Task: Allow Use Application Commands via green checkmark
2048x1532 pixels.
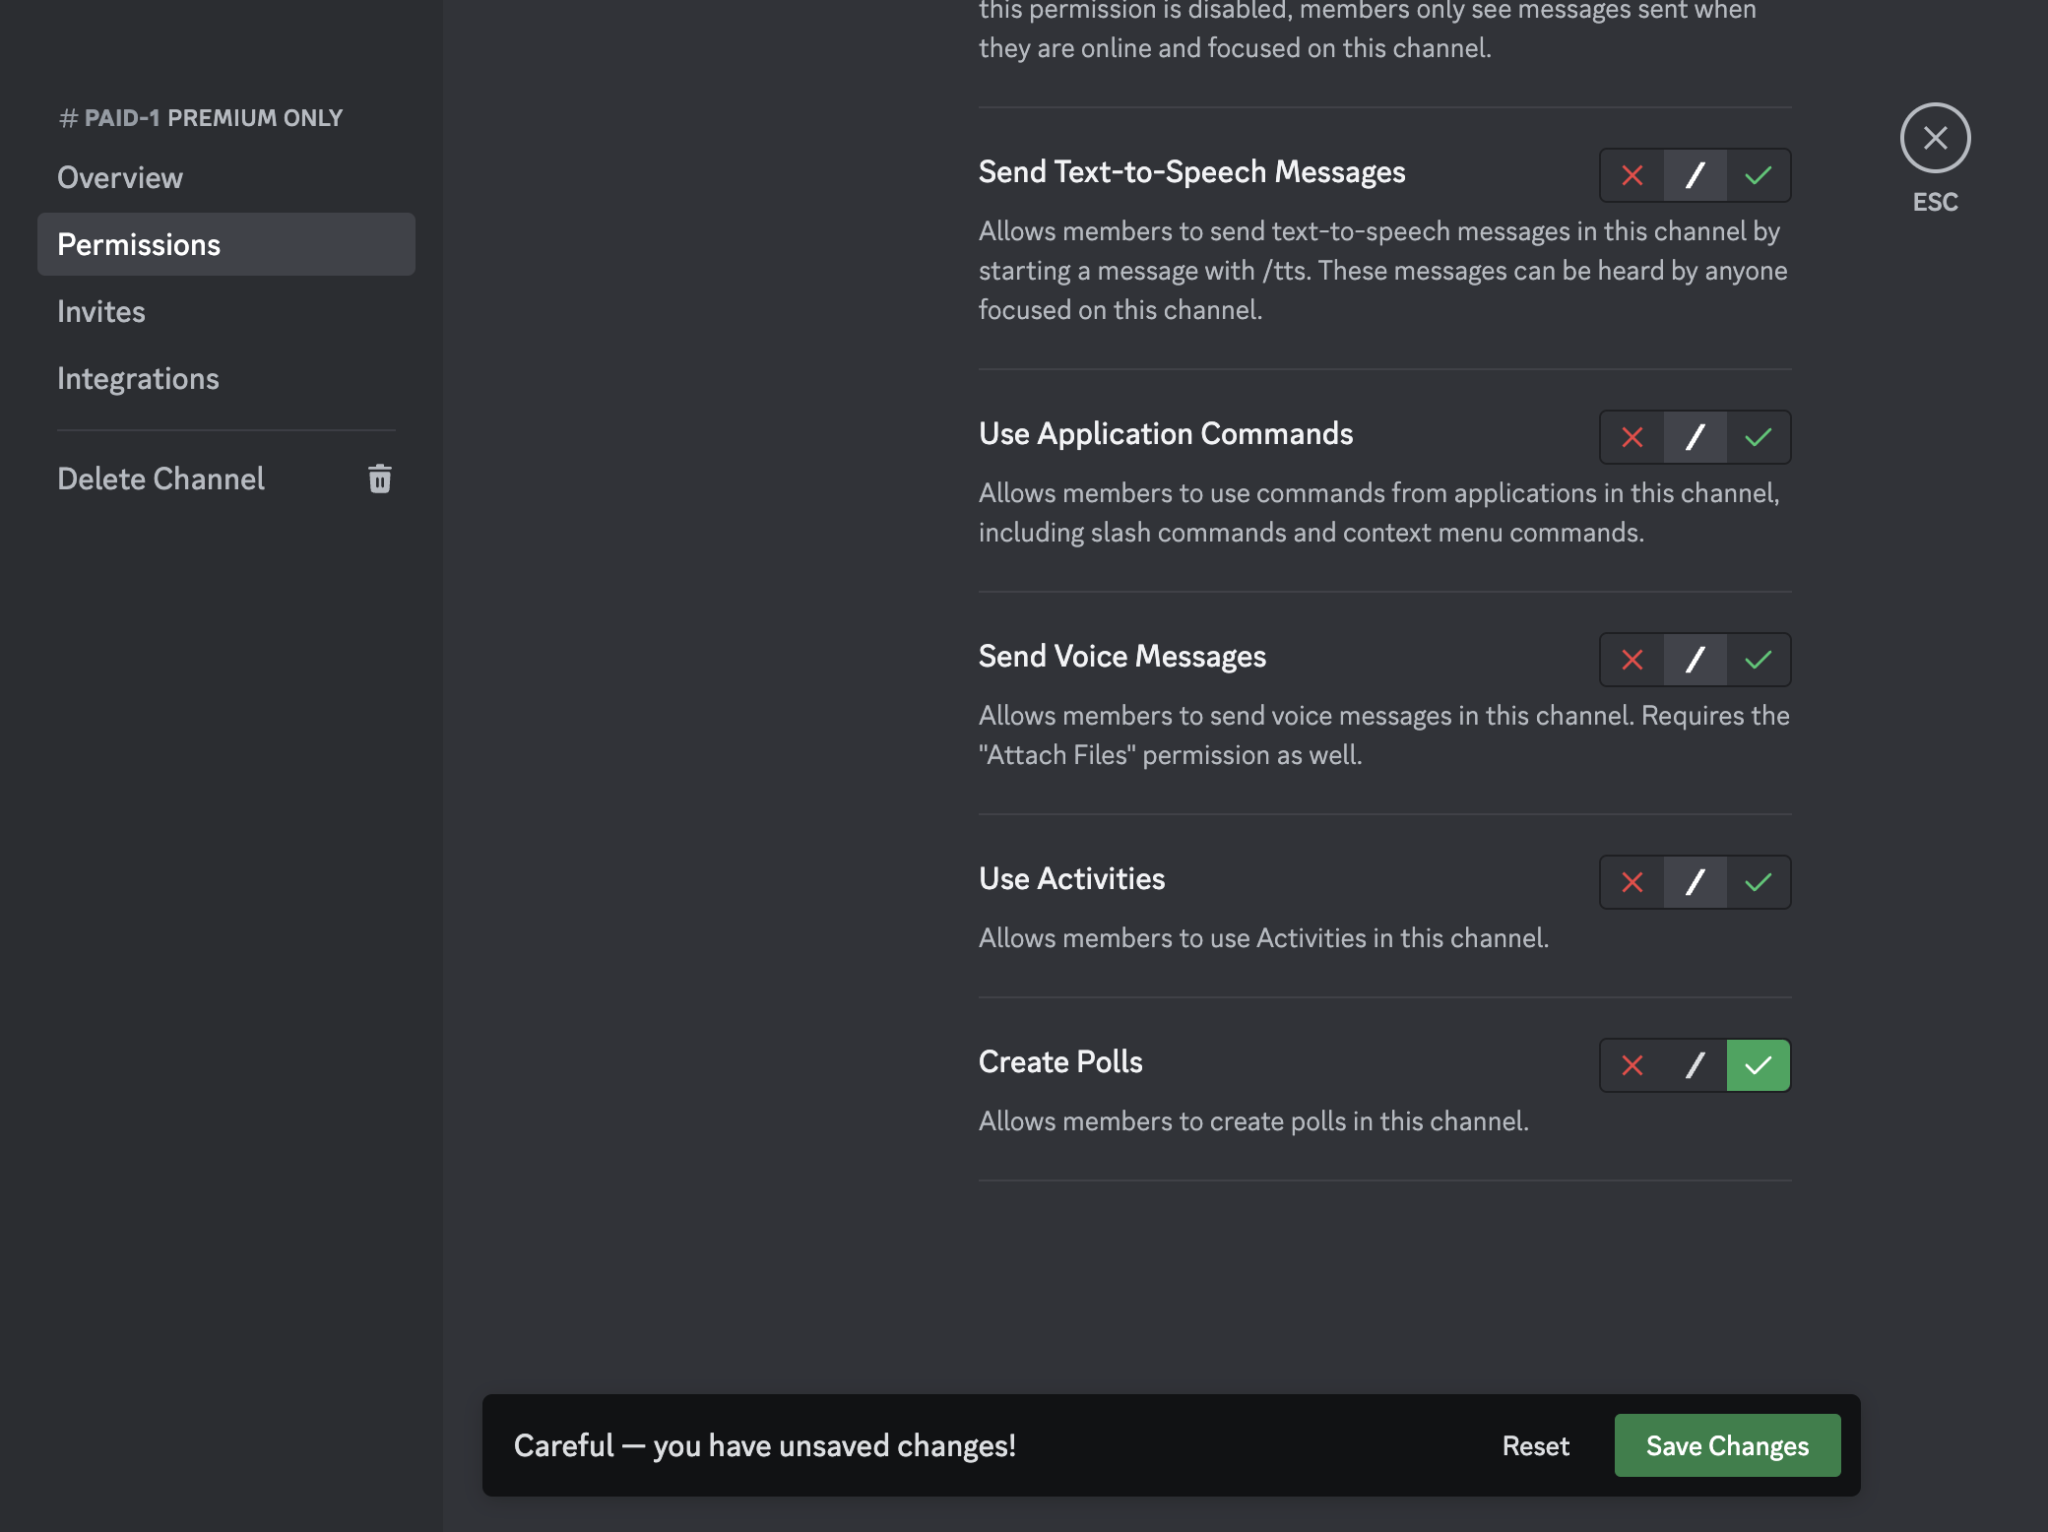Action: point(1758,437)
